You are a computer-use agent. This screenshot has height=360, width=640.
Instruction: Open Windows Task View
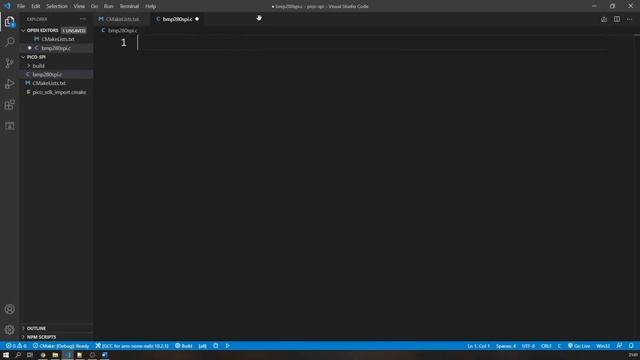[30, 355]
